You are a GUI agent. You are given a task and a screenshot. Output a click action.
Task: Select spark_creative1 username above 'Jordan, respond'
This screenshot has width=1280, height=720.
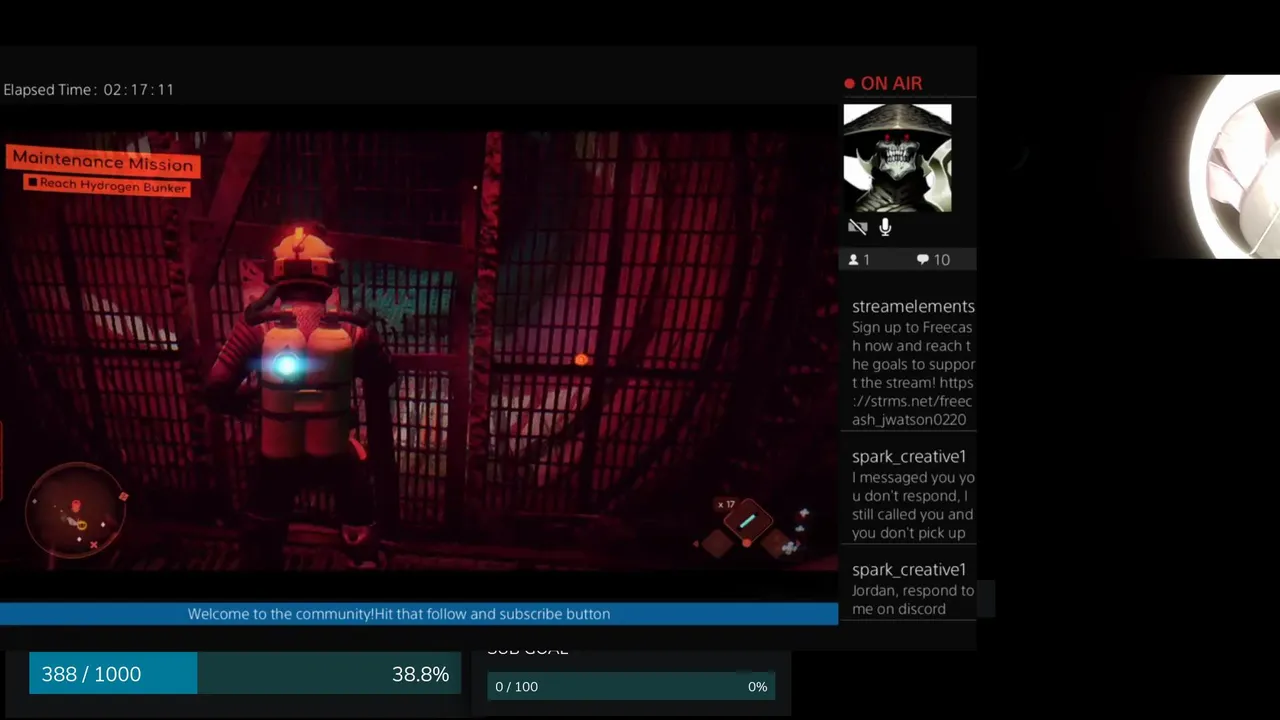[909, 570]
